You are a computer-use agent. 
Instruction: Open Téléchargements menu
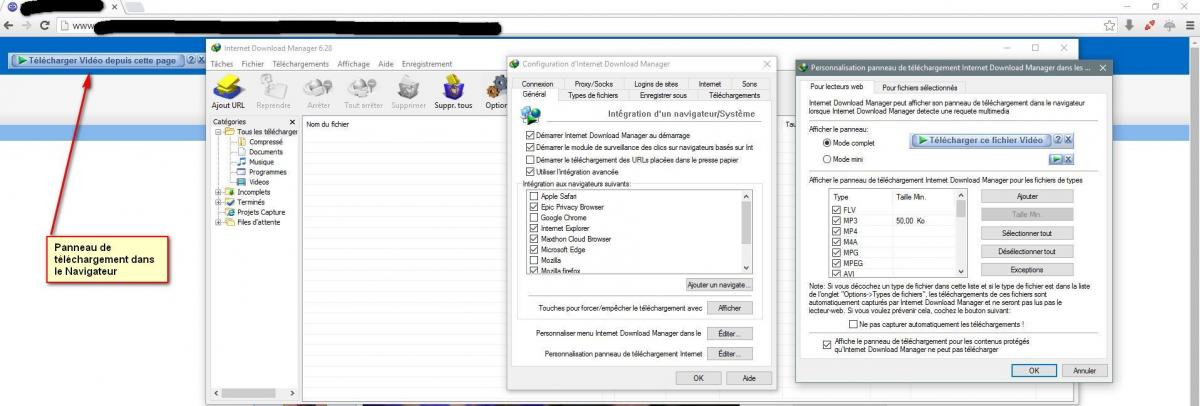click(301, 64)
